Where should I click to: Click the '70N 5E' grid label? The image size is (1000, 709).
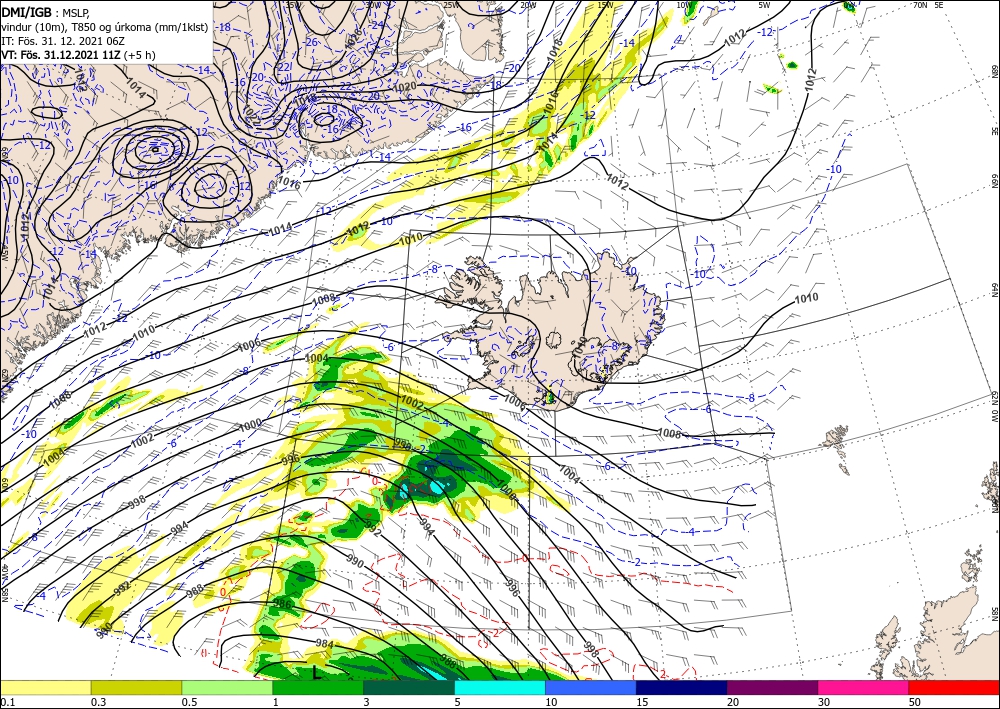coord(927,5)
